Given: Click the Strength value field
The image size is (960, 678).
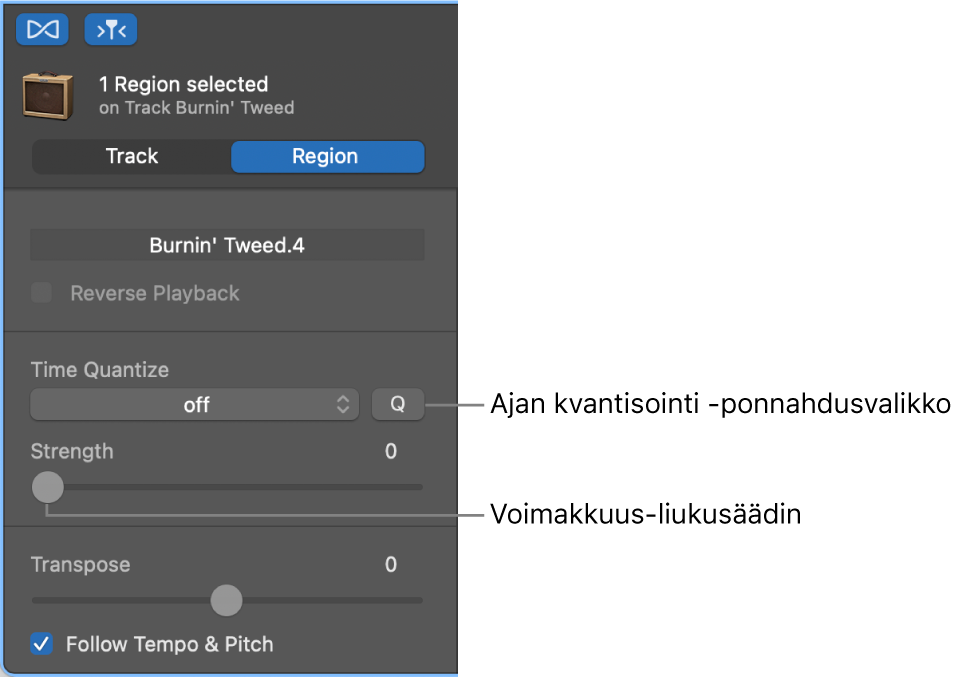Looking at the screenshot, I should (391, 452).
